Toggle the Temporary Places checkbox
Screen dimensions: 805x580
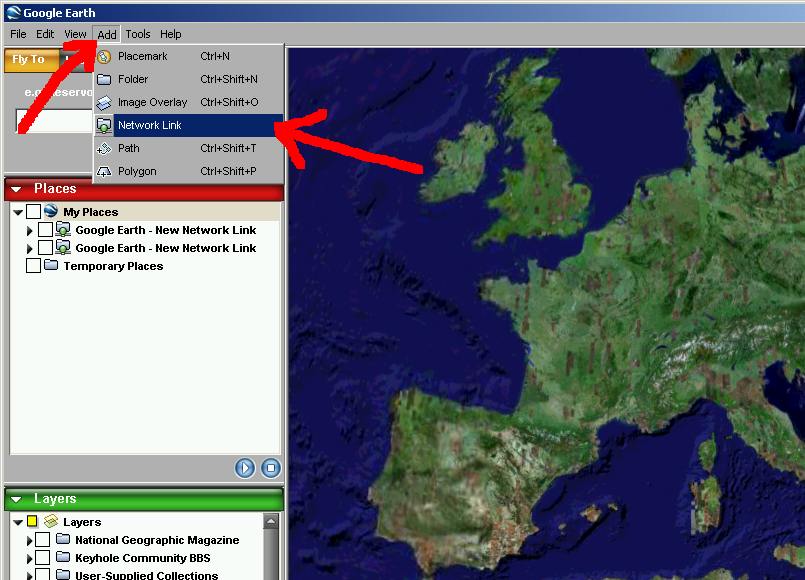pos(33,265)
